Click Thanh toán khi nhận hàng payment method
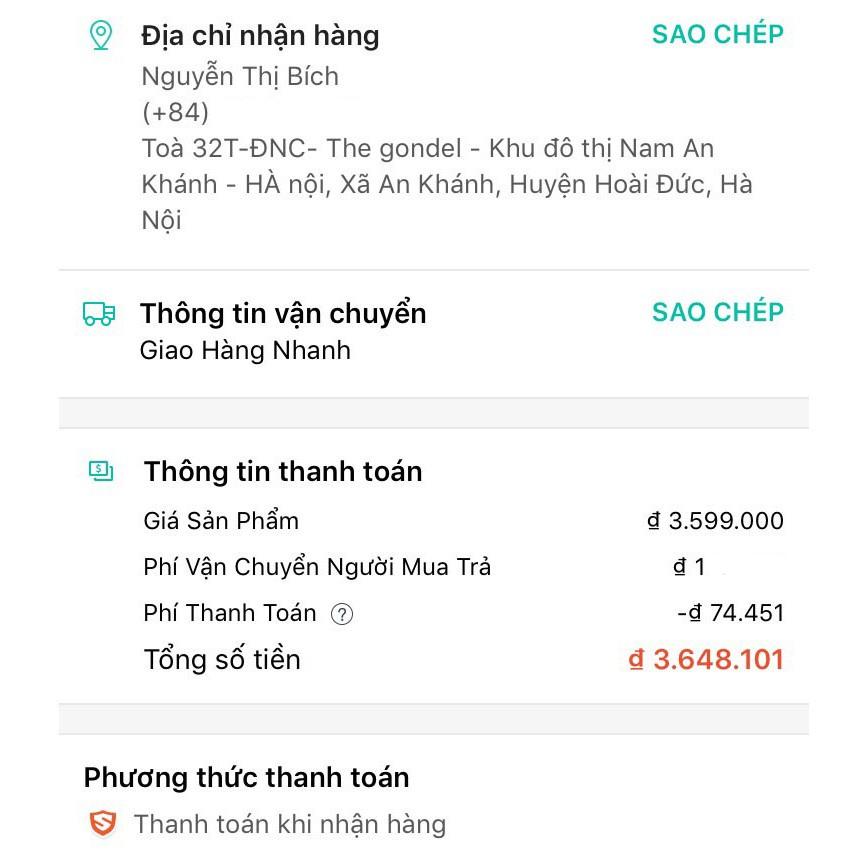 click(290, 824)
